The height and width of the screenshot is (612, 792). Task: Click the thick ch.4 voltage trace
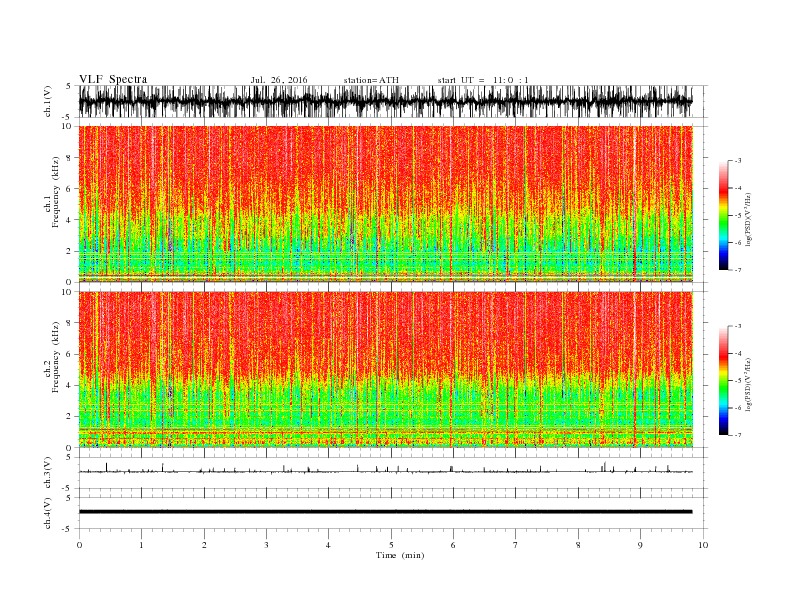pos(386,512)
